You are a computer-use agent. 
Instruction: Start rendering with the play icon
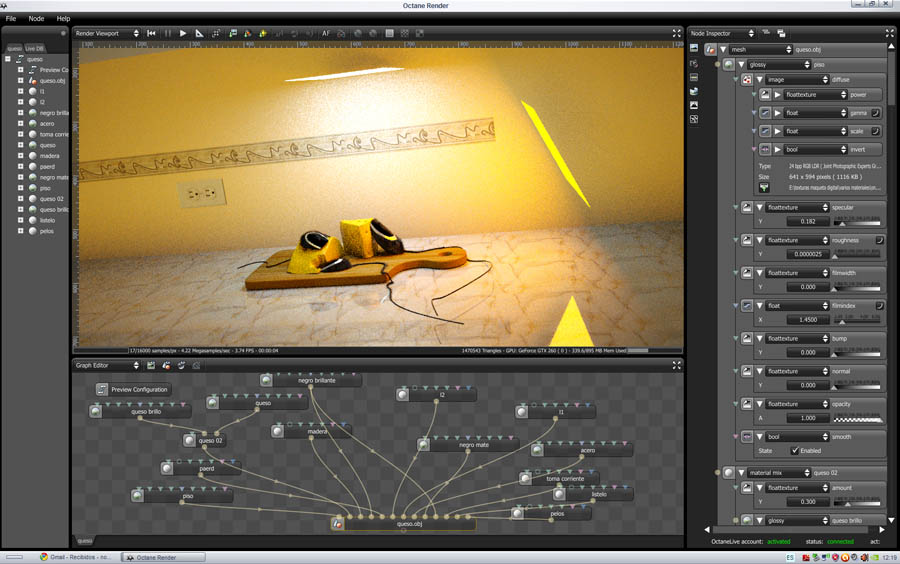(183, 33)
